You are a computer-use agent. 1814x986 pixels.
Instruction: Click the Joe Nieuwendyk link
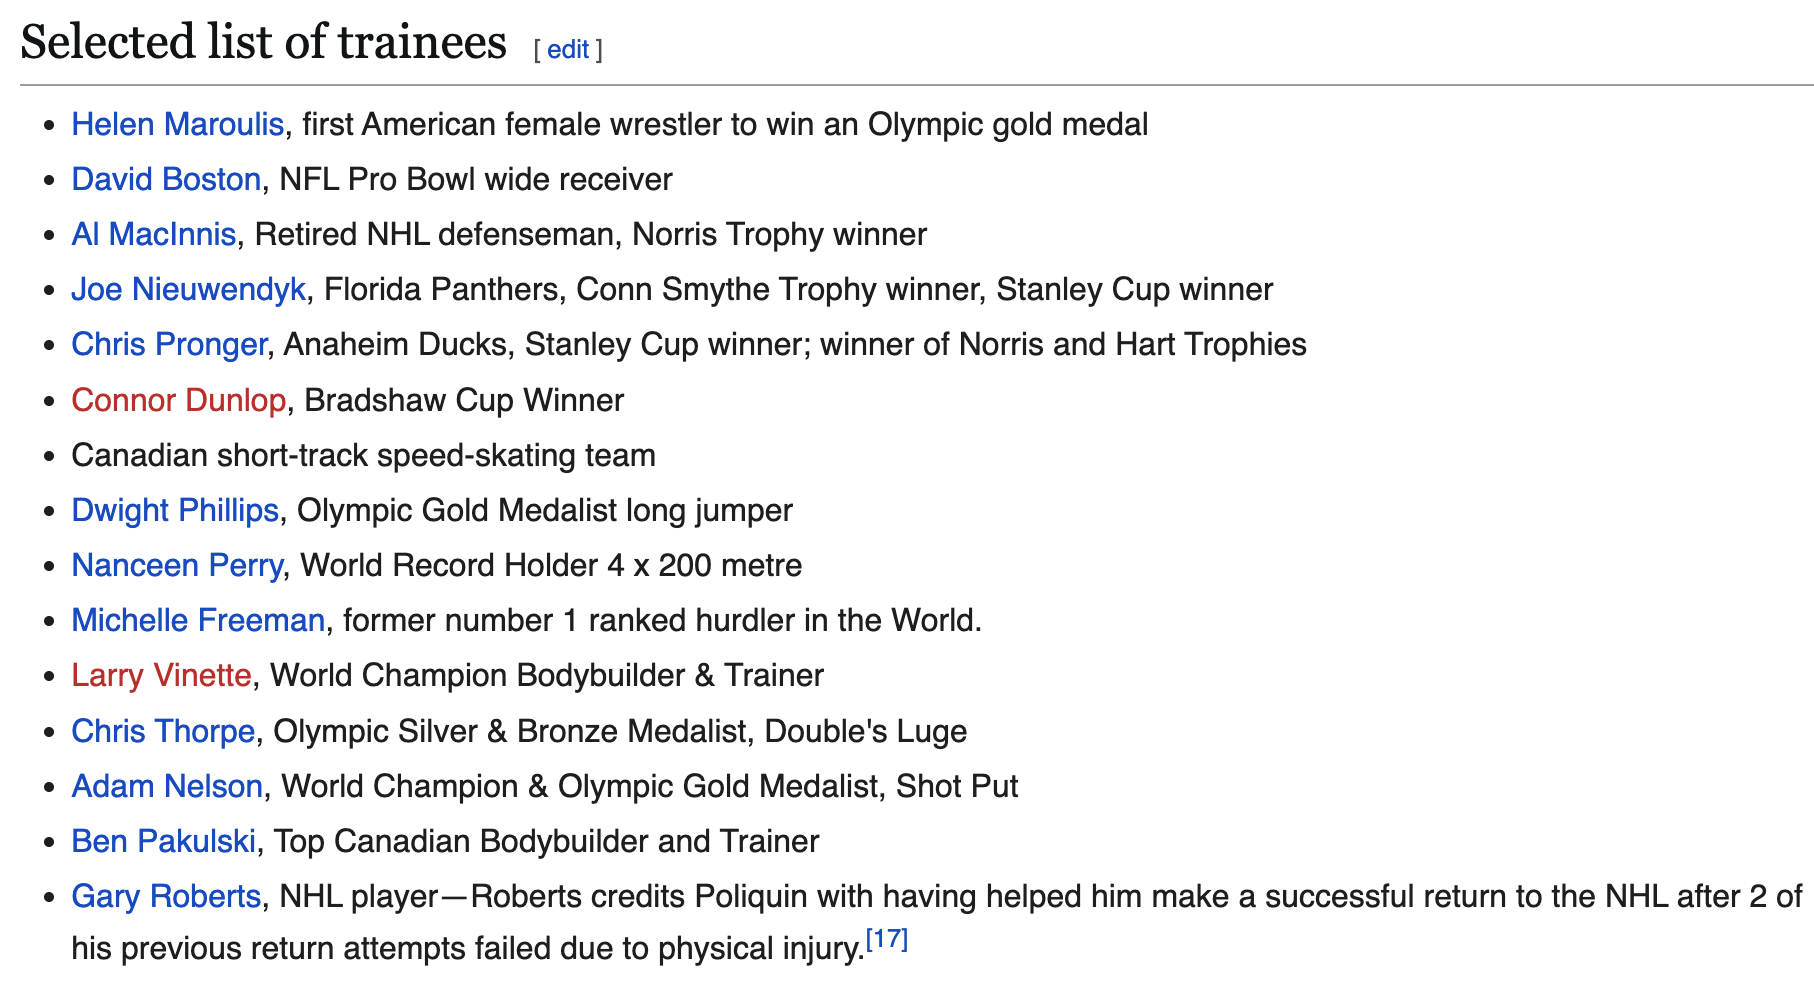coord(188,290)
